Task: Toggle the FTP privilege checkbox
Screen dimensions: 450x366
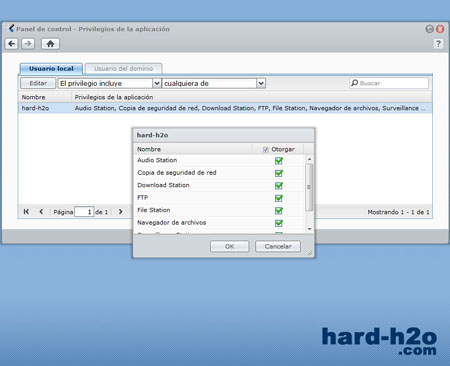Action: (279, 198)
